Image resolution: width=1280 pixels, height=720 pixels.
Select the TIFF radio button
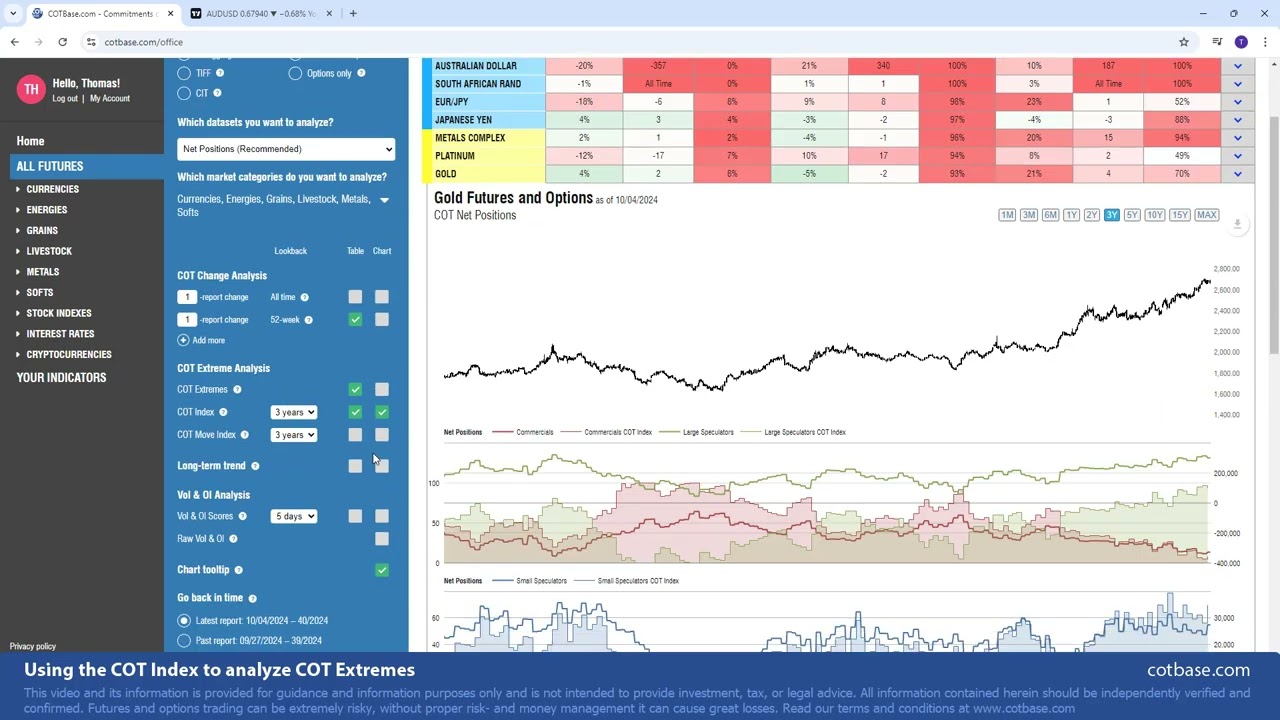[184, 73]
